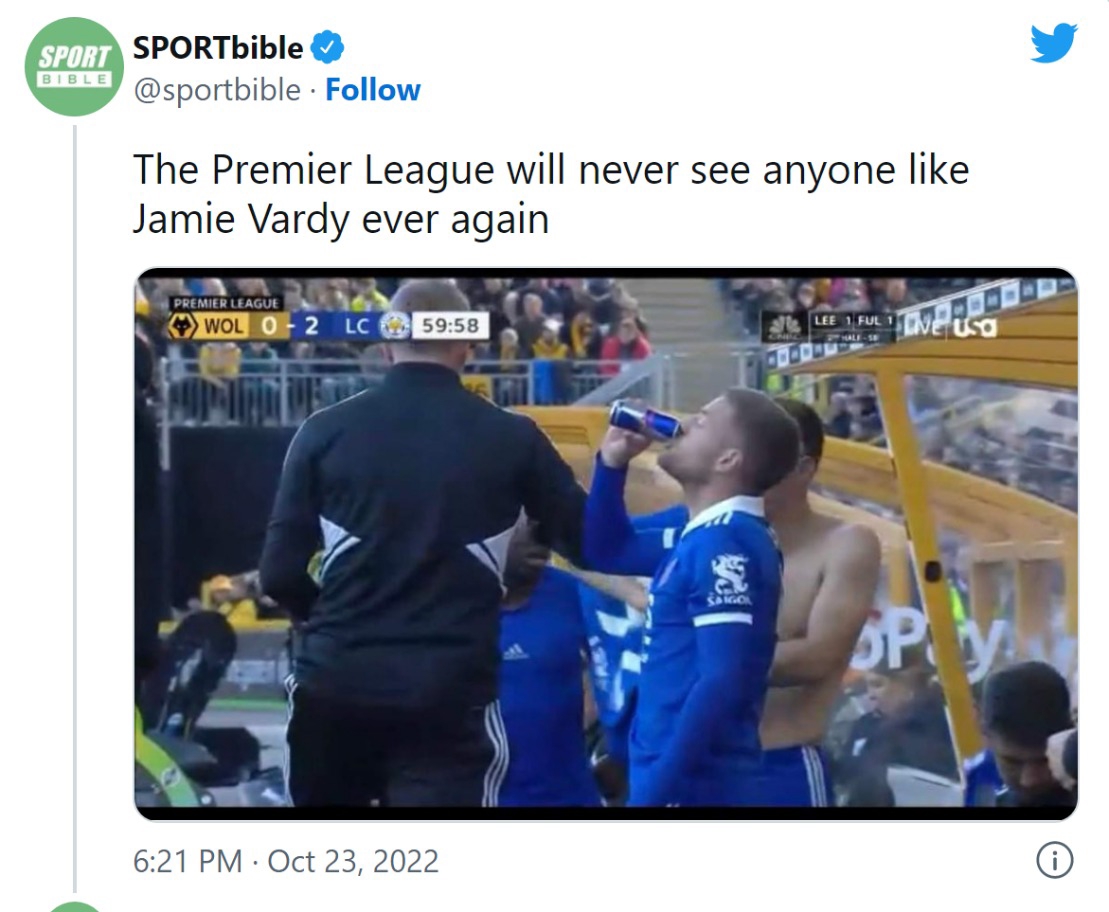1109x912 pixels.
Task: Click the Premier League label on scoreboard
Action: (x=226, y=304)
